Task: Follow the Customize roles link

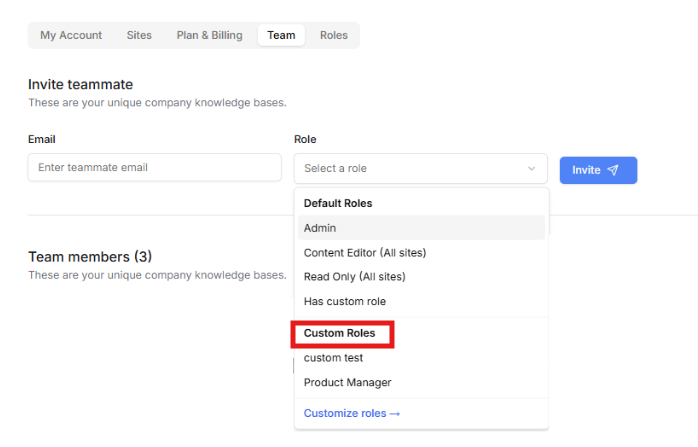Action: point(352,414)
